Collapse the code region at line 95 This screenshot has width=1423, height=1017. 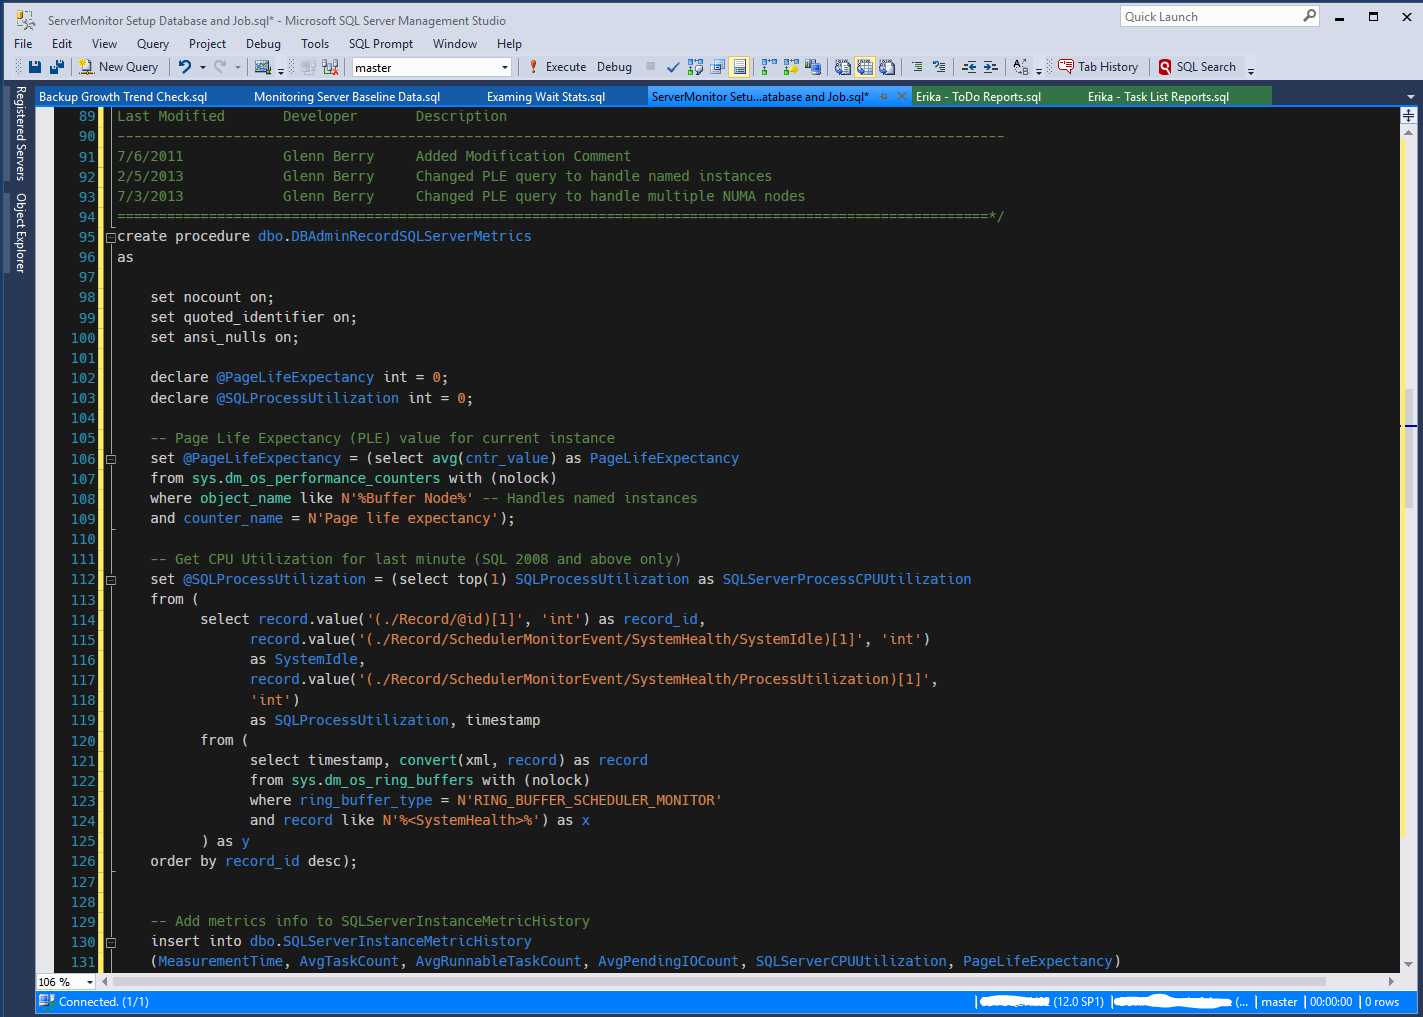110,237
